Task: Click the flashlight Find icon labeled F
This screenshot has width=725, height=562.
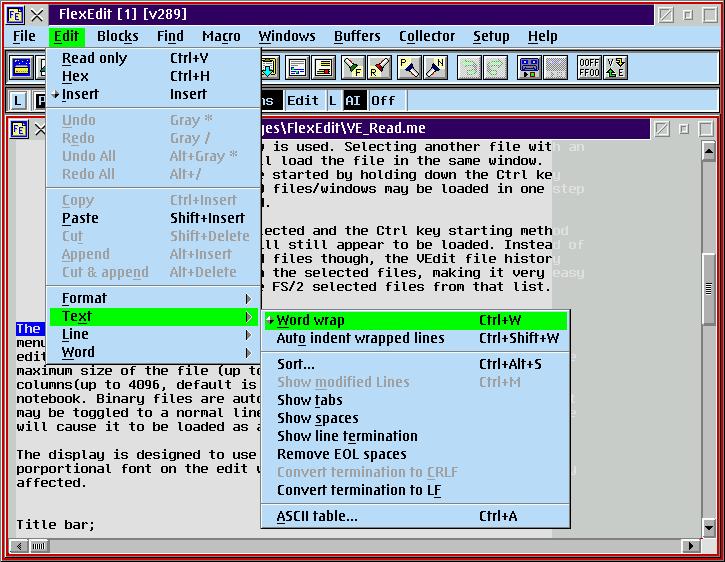Action: pos(353,68)
